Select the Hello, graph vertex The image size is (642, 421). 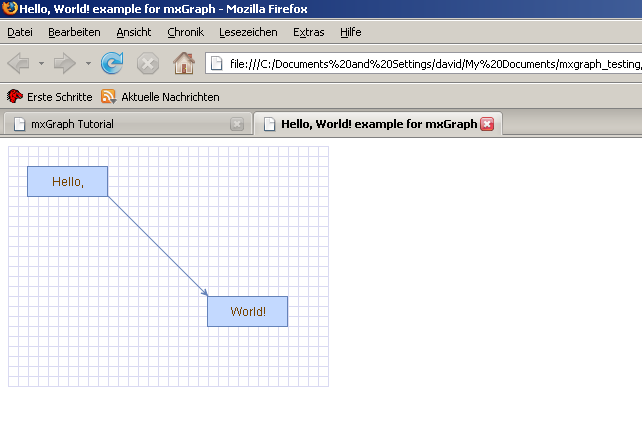(x=67, y=181)
